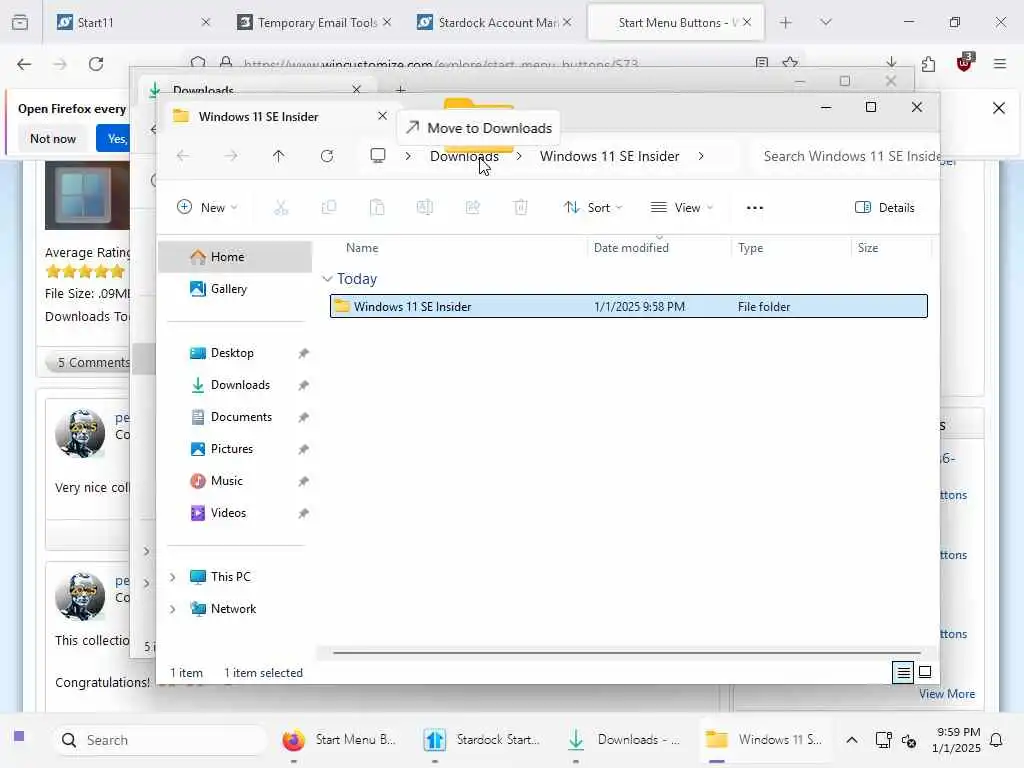Select Start Menu Buttons Firefox tab

[x=676, y=22]
